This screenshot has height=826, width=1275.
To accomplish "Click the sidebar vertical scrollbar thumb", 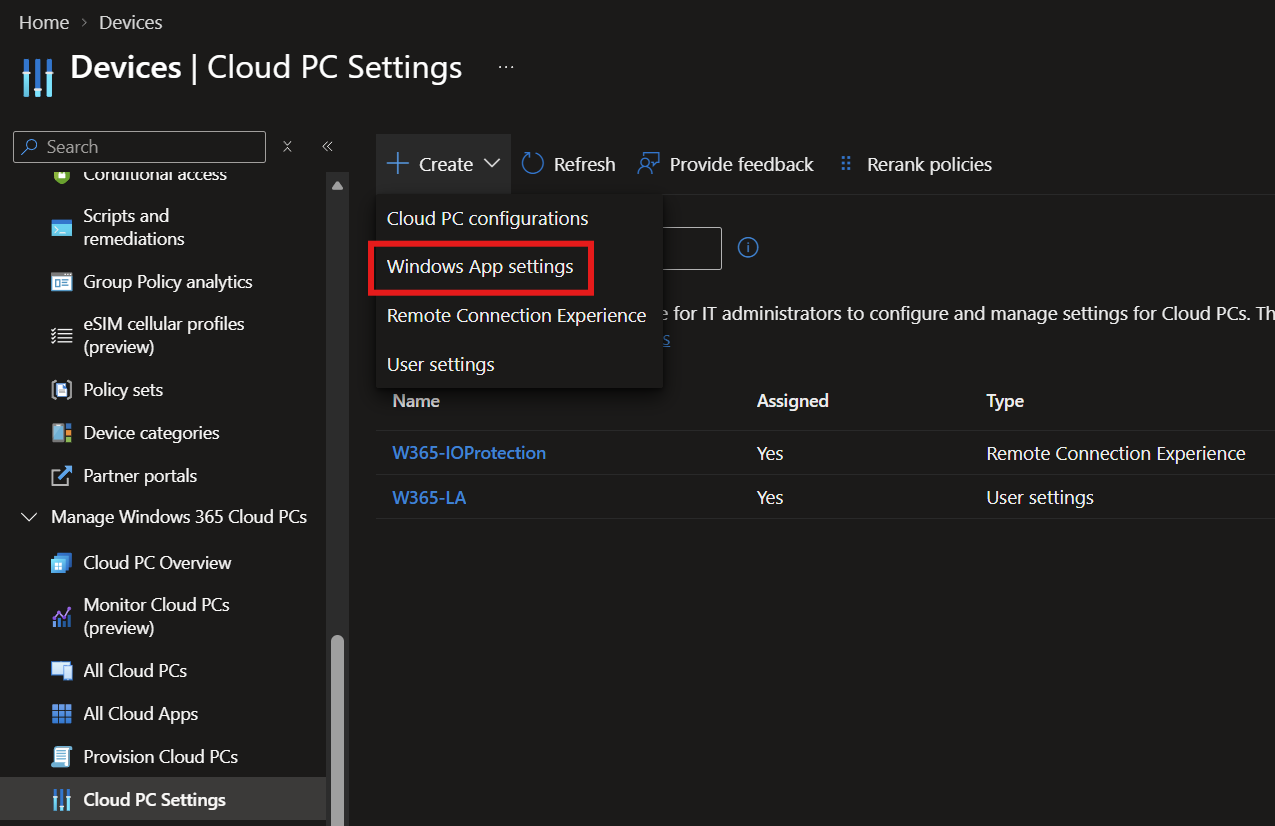I will pyautogui.click(x=337, y=730).
